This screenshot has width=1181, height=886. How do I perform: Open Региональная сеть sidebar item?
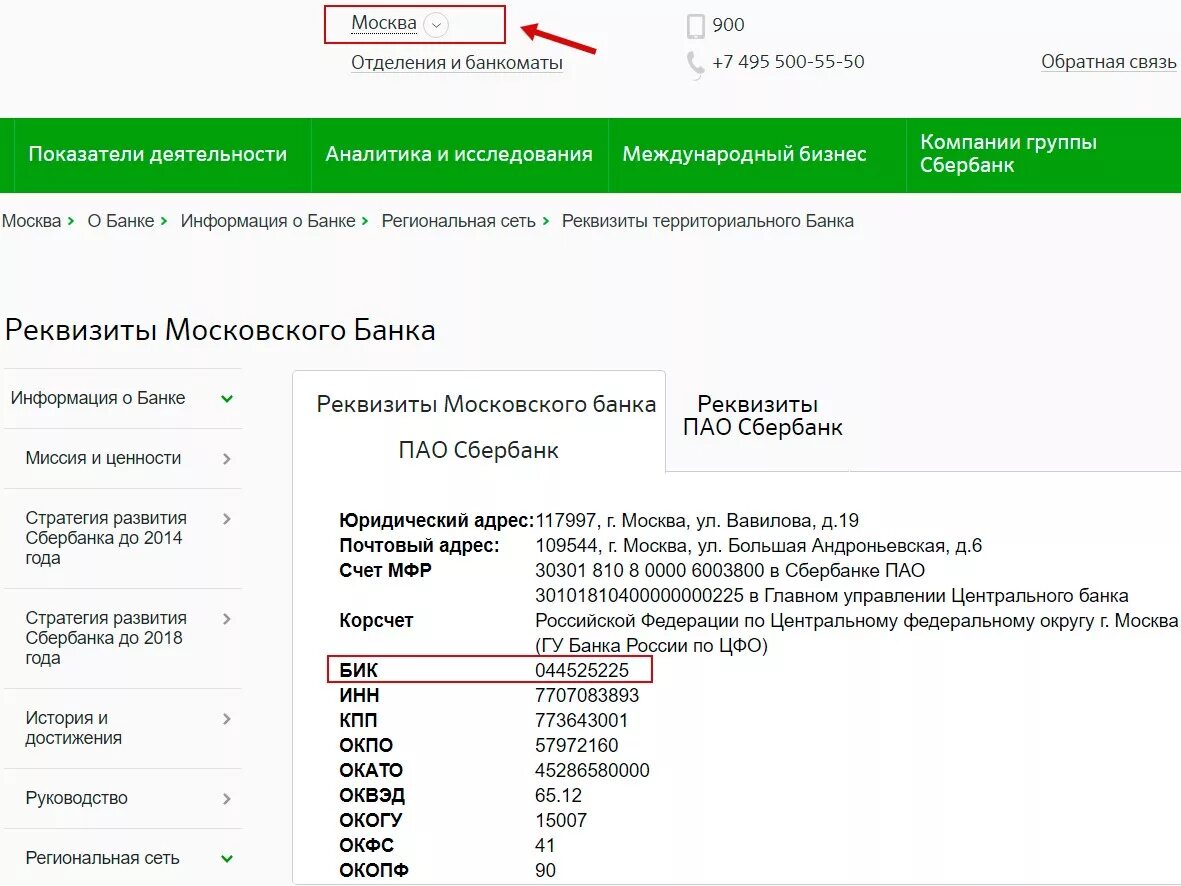(102, 858)
